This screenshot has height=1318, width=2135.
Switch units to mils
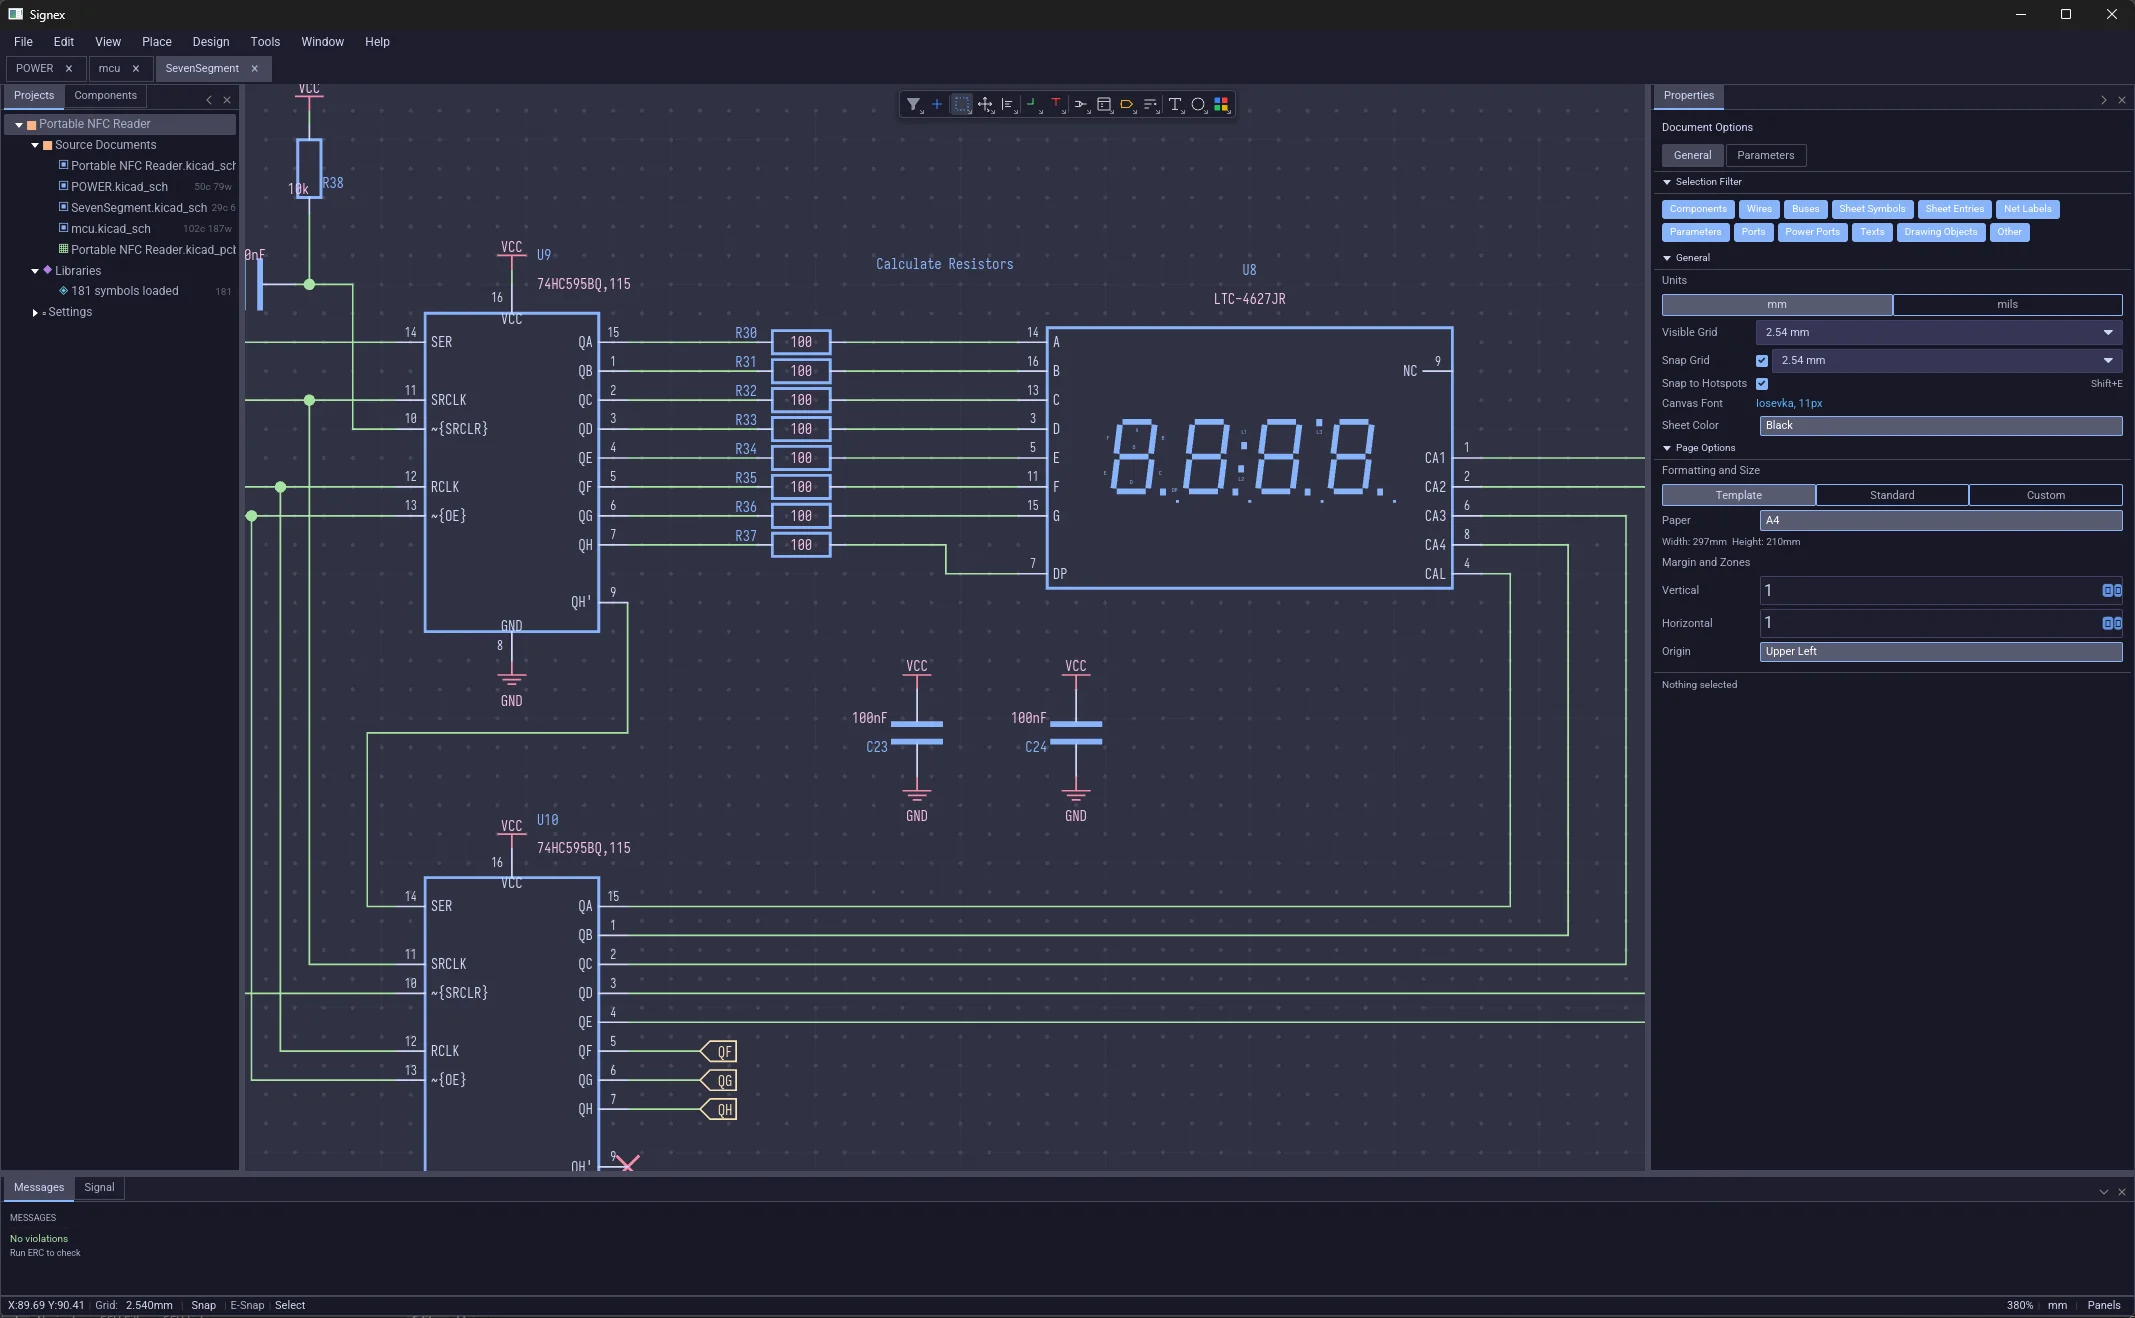tap(2007, 304)
